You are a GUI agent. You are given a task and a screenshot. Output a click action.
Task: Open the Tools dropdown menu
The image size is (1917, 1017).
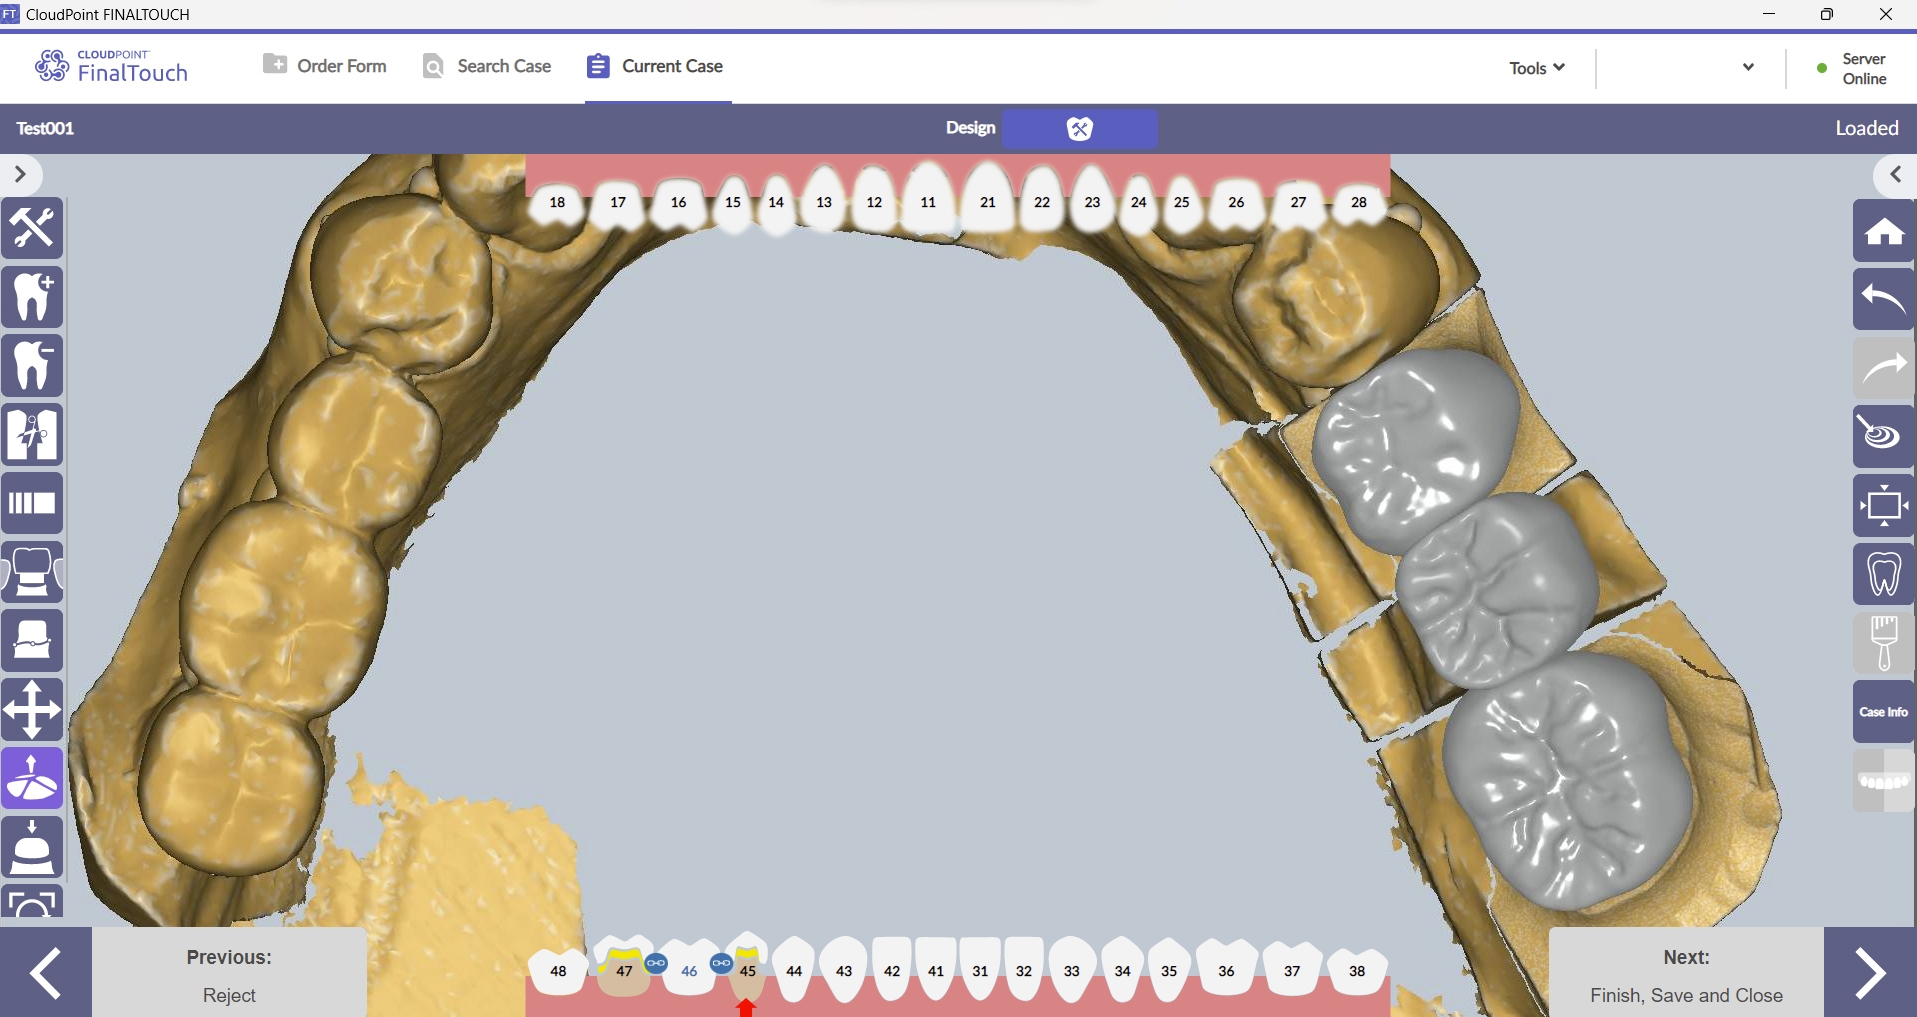point(1537,68)
